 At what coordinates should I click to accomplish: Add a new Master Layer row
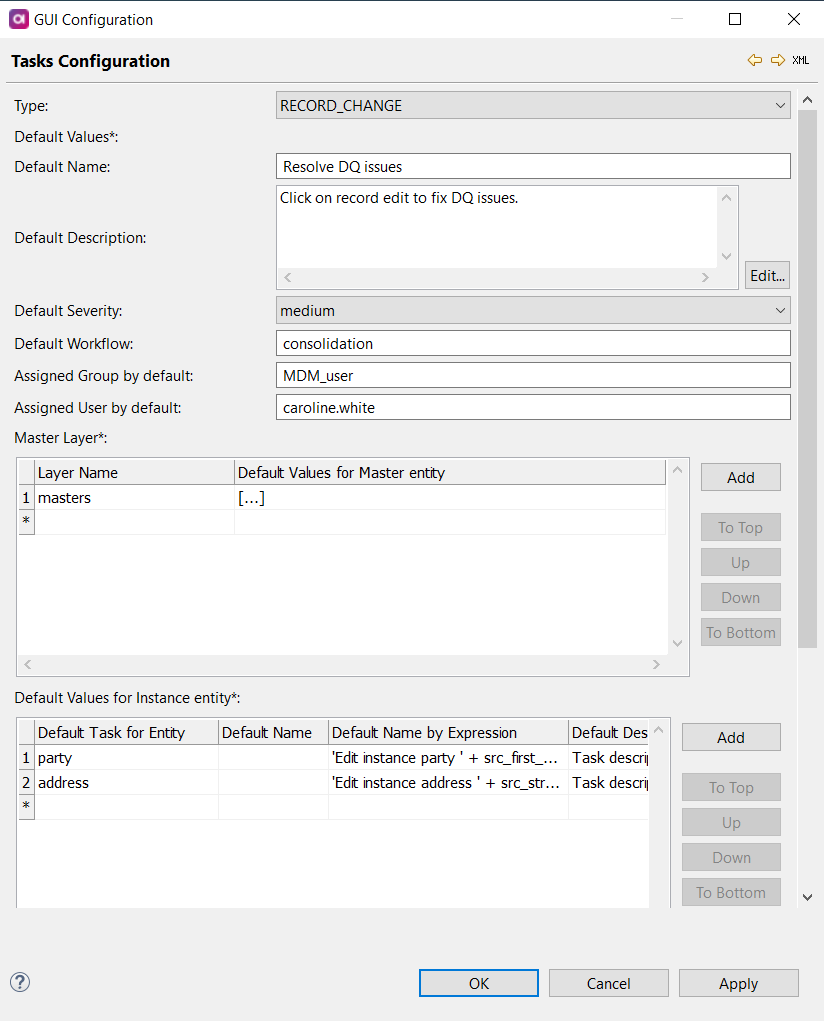(x=740, y=477)
